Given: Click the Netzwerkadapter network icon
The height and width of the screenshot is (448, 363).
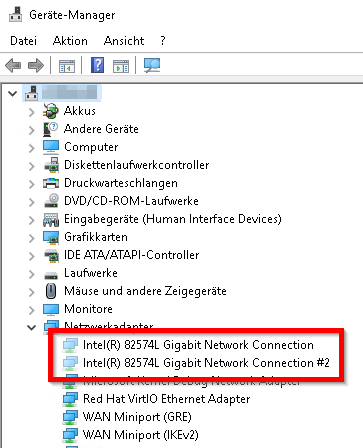Looking at the screenshot, I should coord(51,325).
